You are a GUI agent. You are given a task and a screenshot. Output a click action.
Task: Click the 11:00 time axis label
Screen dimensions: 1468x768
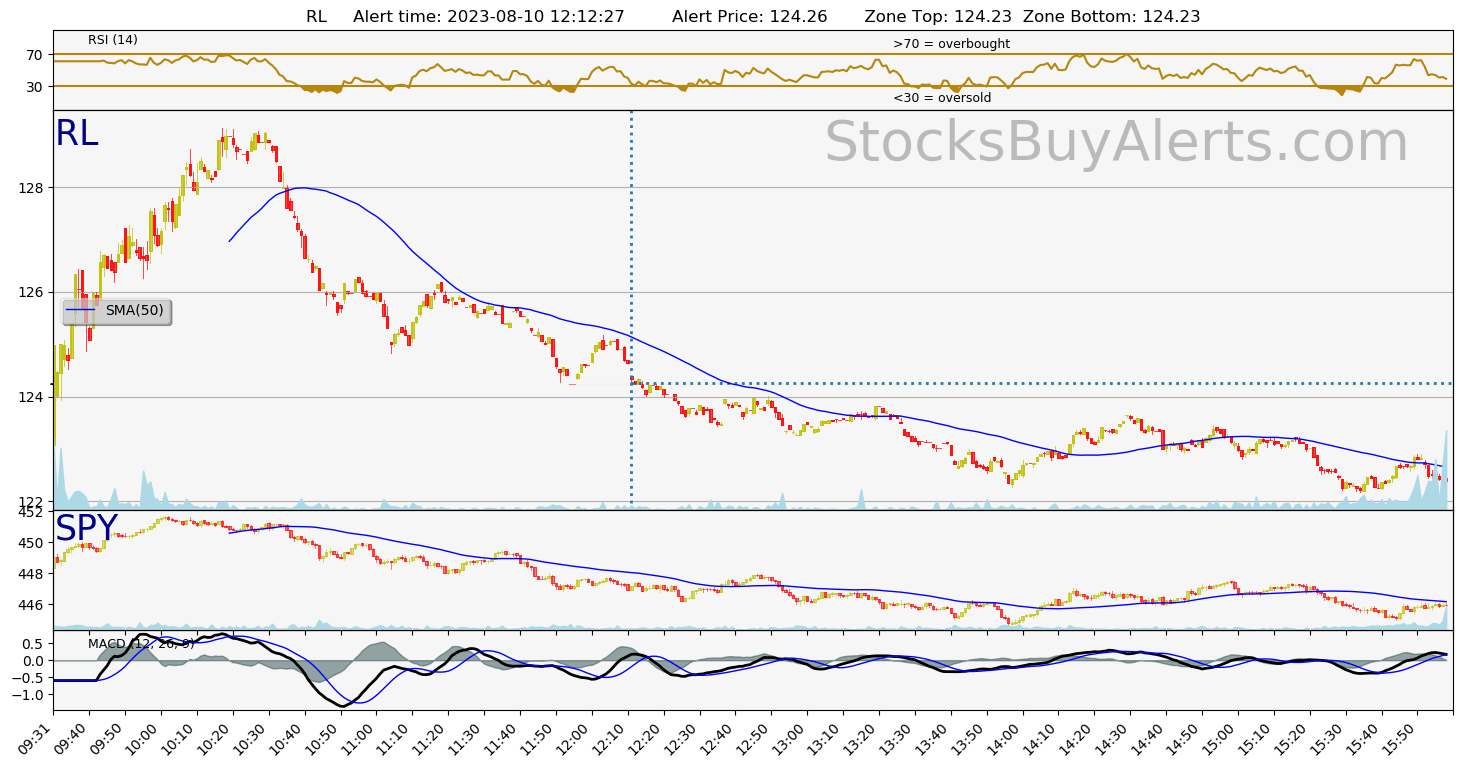tap(360, 738)
